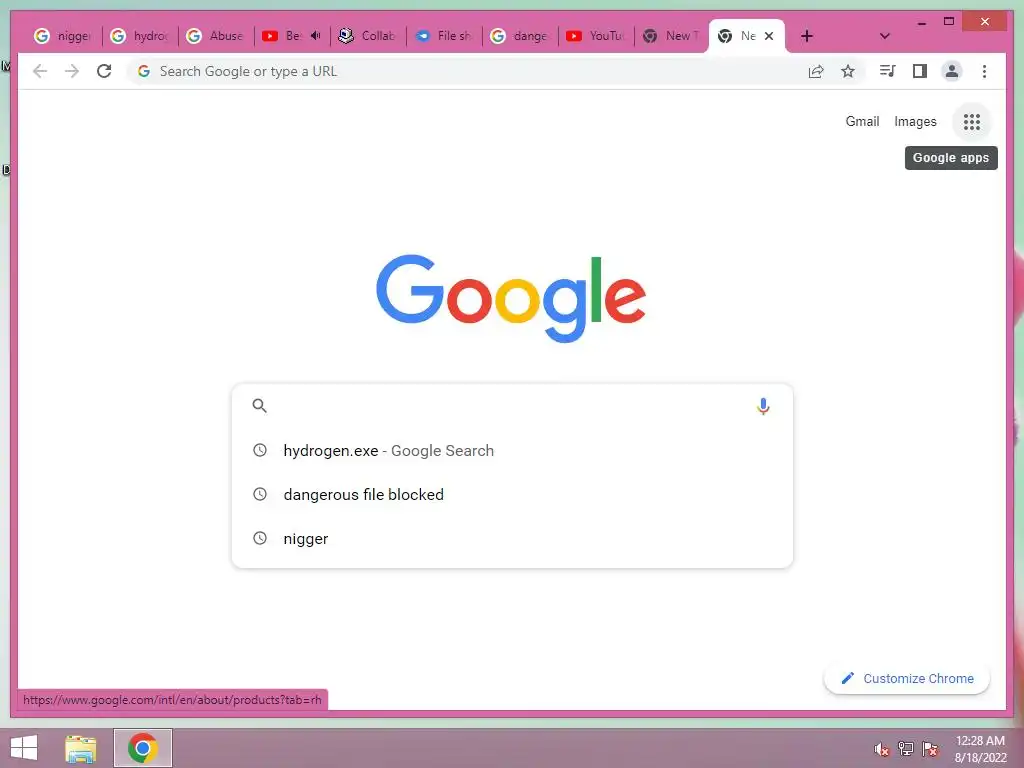Click the clock icon beside hydrogen.exe suggestion
Viewport: 1024px width, 768px height.
point(260,450)
